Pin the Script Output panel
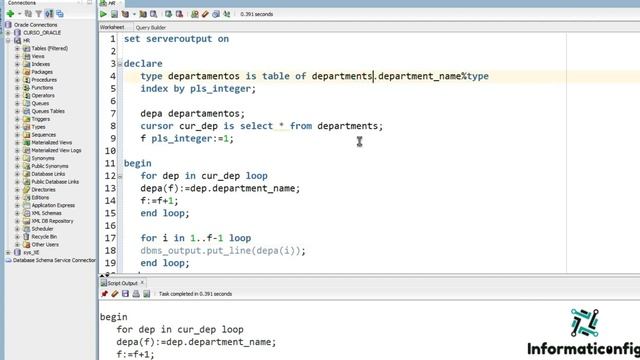 coord(104,294)
